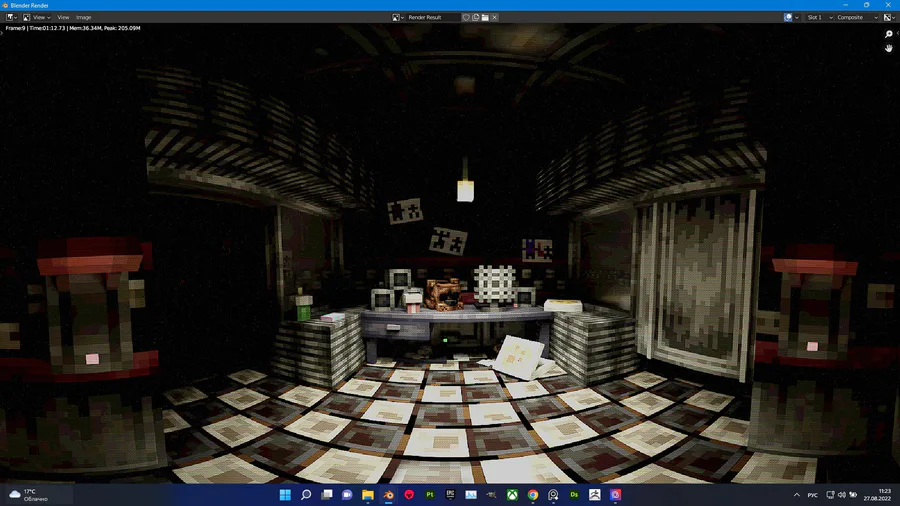
Task: Open volume tray icon
Action: pyautogui.click(x=841, y=495)
